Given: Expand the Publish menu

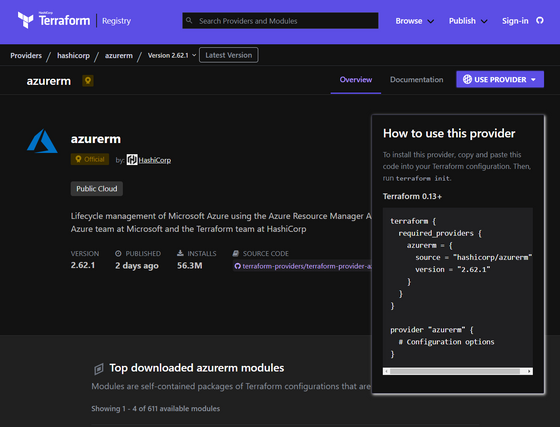Looking at the screenshot, I should tap(468, 21).
